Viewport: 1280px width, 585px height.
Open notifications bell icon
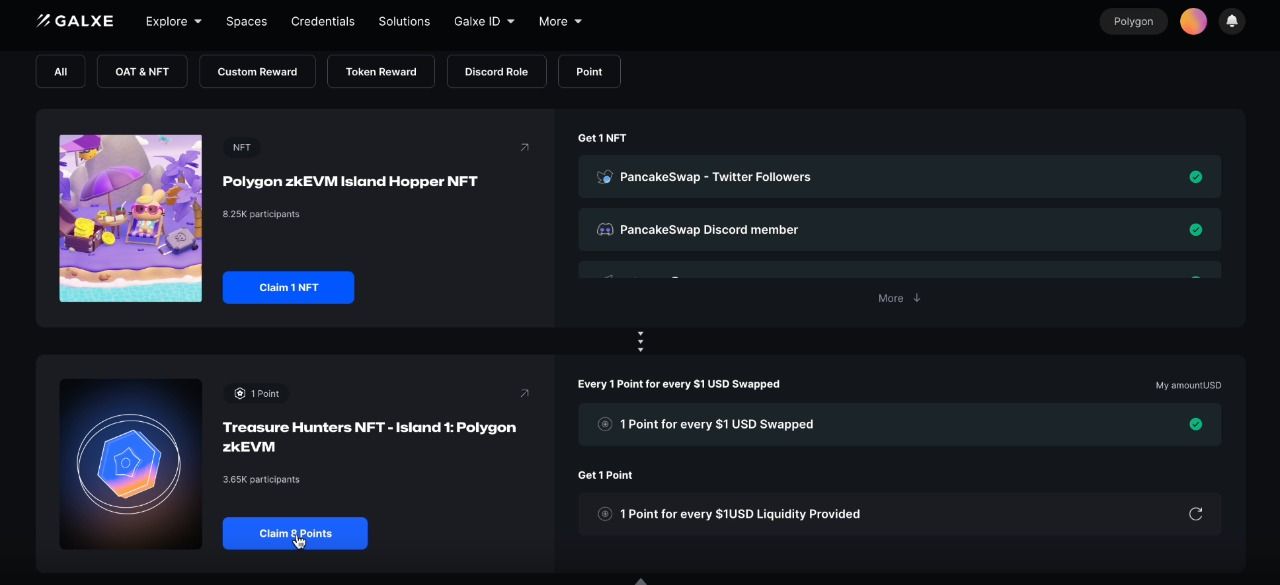pyautogui.click(x=1232, y=21)
